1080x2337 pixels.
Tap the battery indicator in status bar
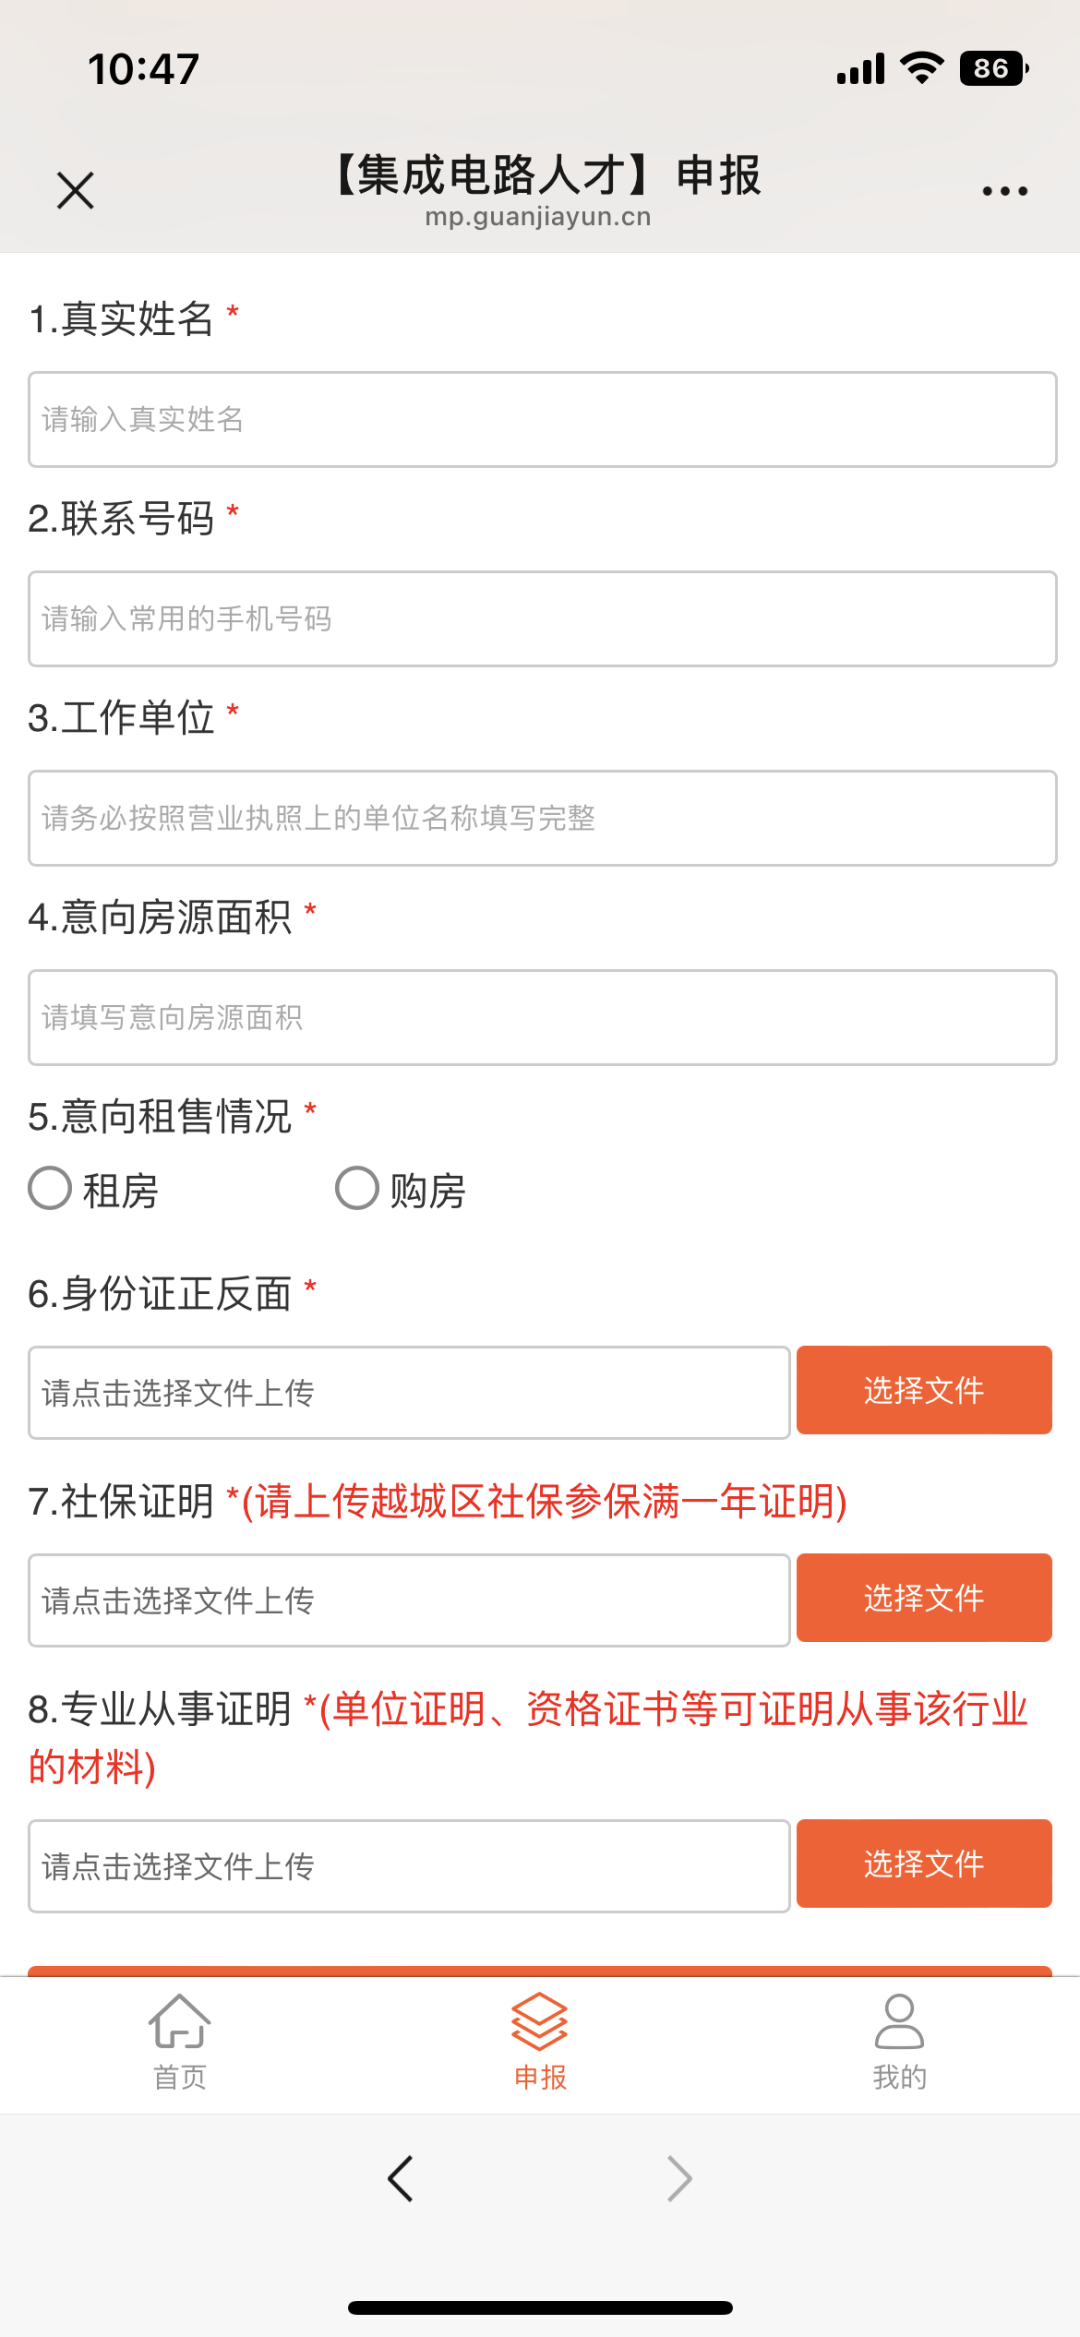point(993,69)
